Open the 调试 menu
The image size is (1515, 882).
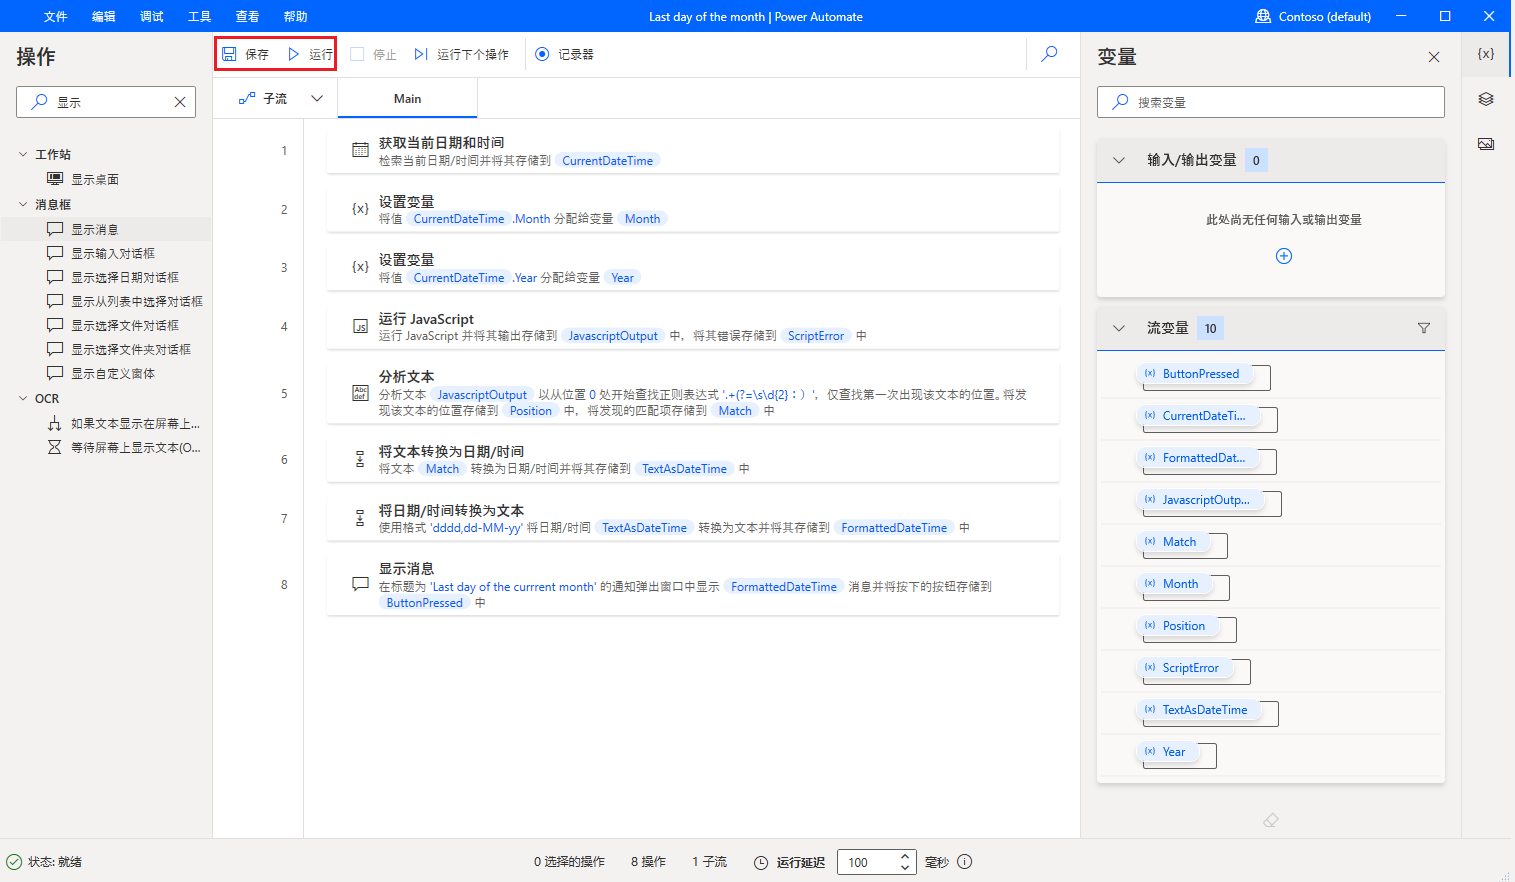pyautogui.click(x=152, y=16)
